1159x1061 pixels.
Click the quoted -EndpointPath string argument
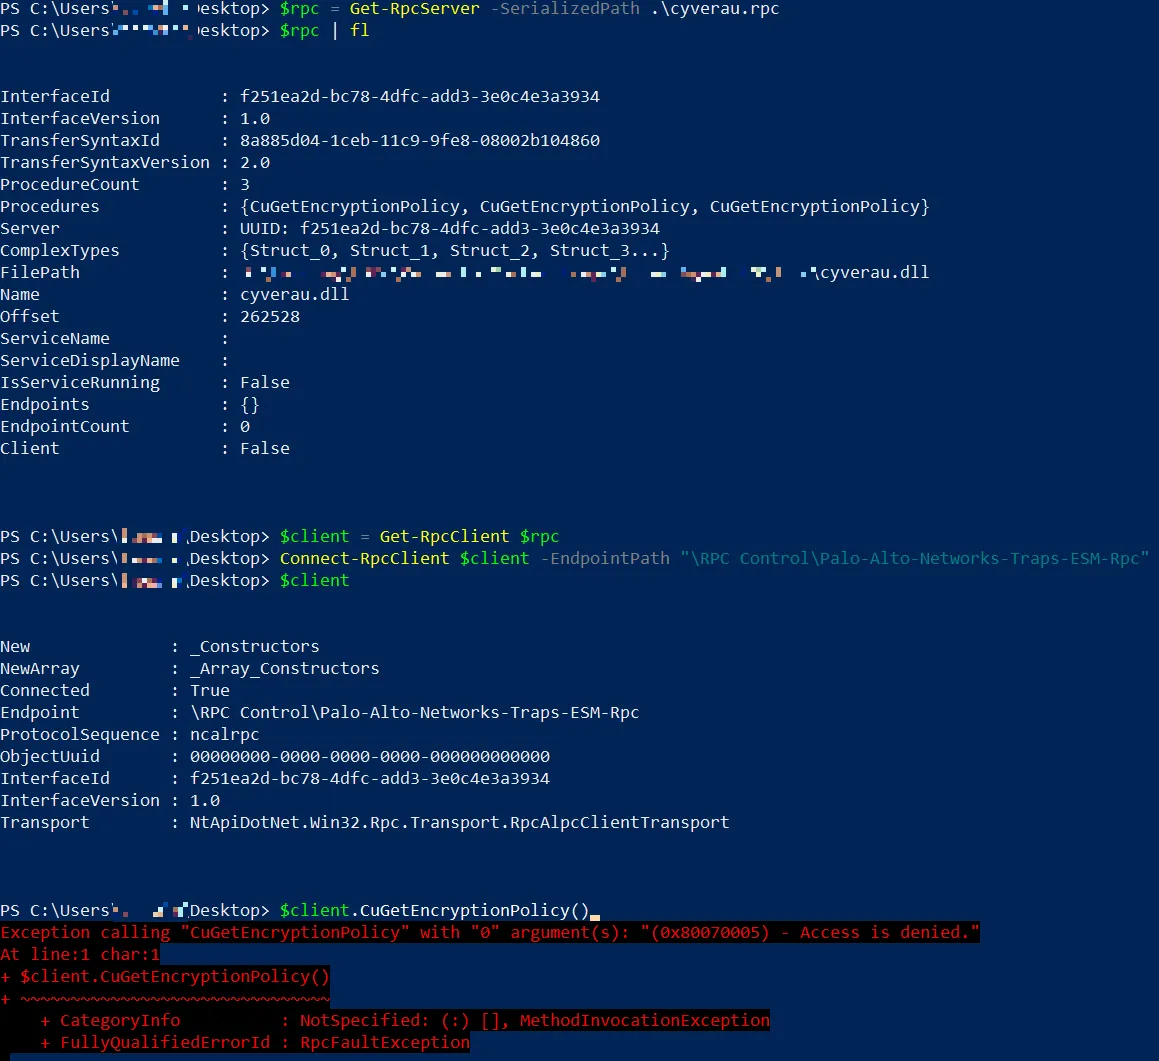point(914,558)
